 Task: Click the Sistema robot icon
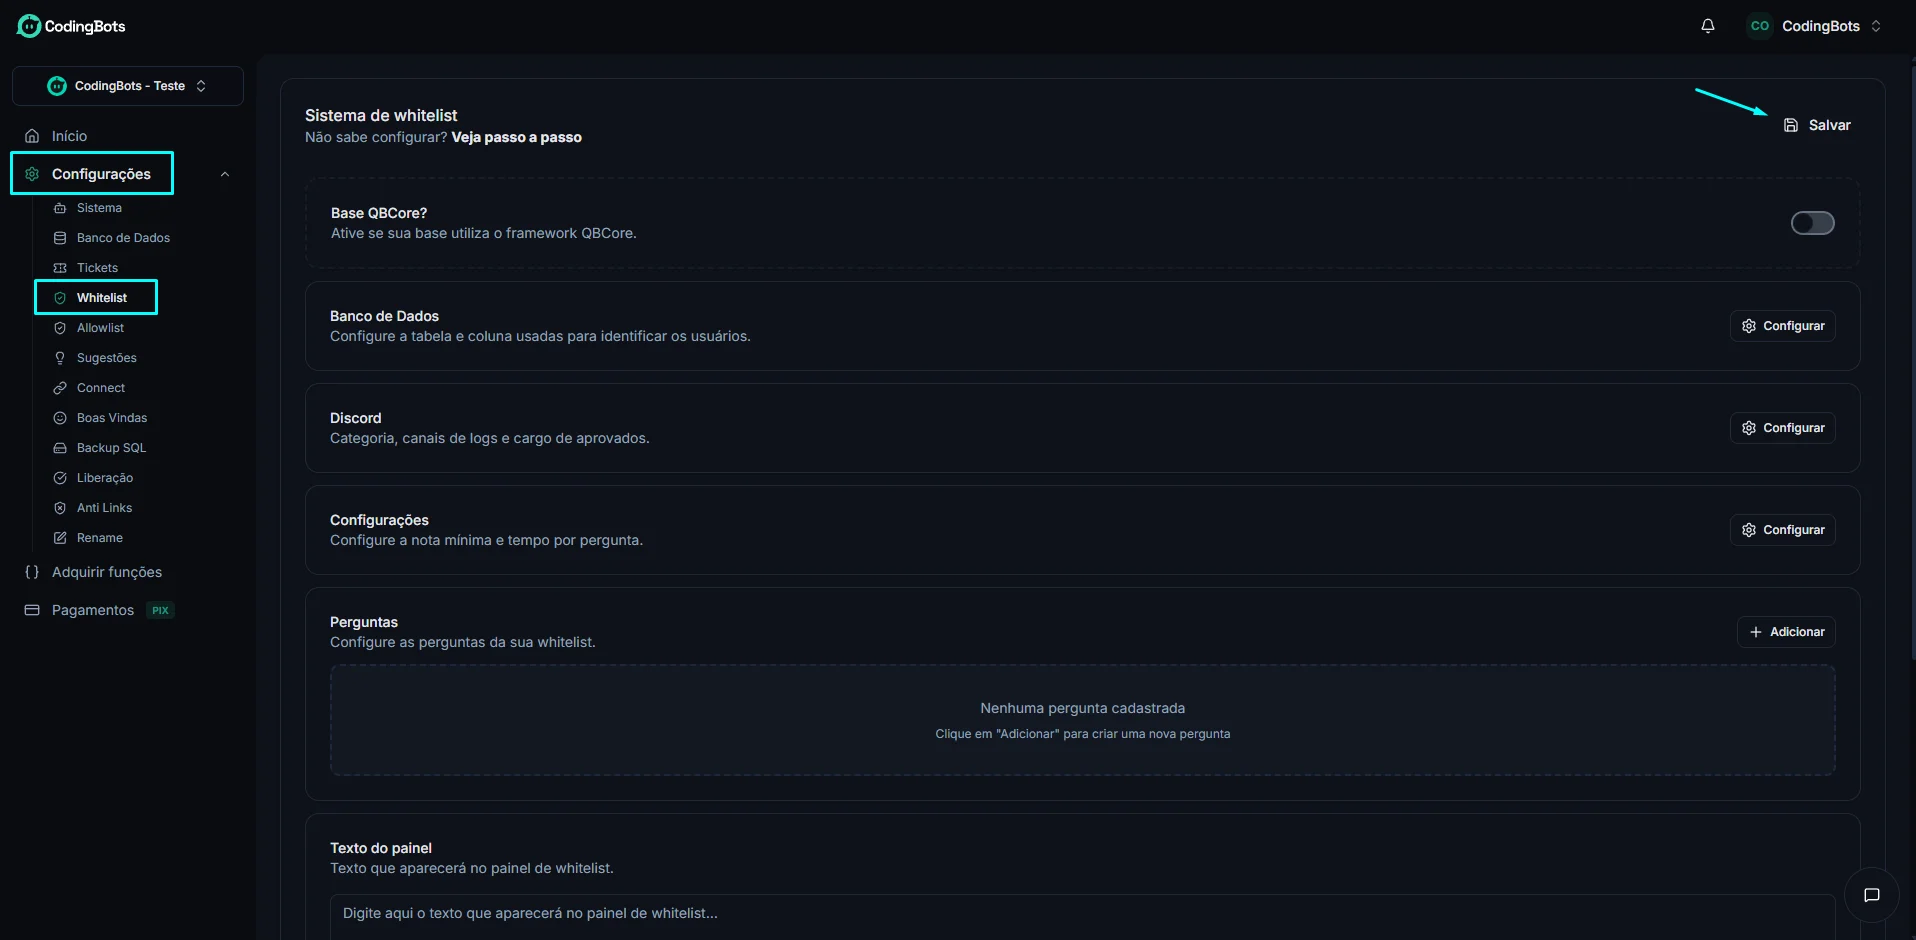[60, 208]
